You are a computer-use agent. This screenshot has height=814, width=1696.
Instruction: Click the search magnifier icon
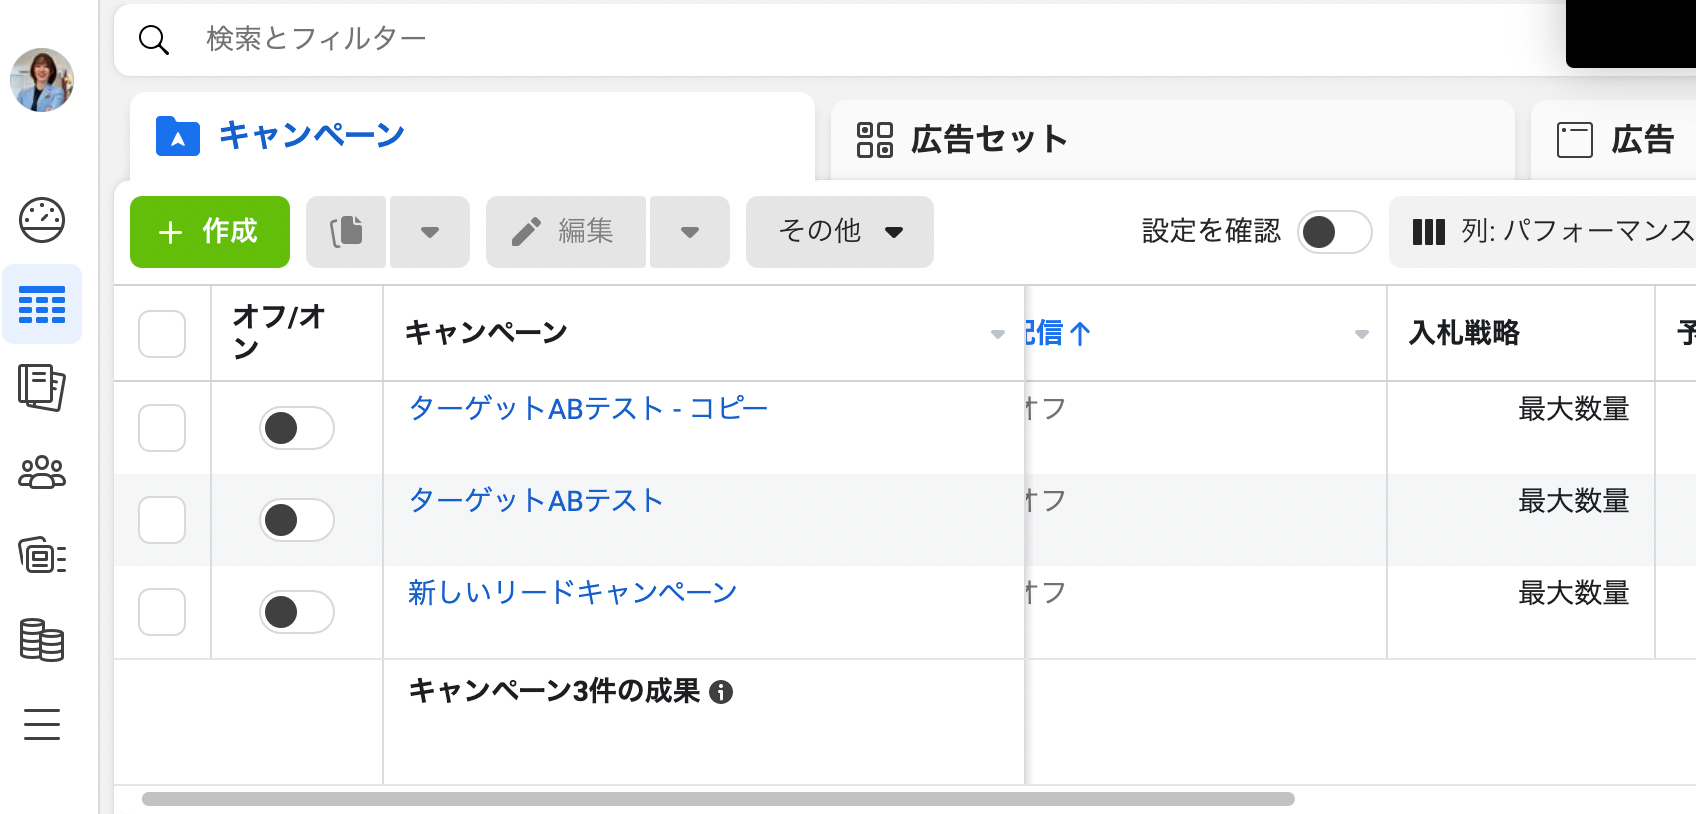153,40
